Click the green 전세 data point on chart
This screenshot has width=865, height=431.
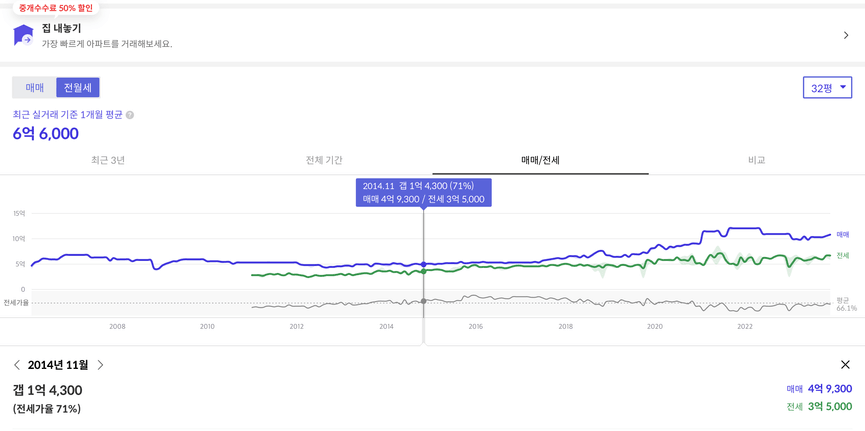point(423,271)
